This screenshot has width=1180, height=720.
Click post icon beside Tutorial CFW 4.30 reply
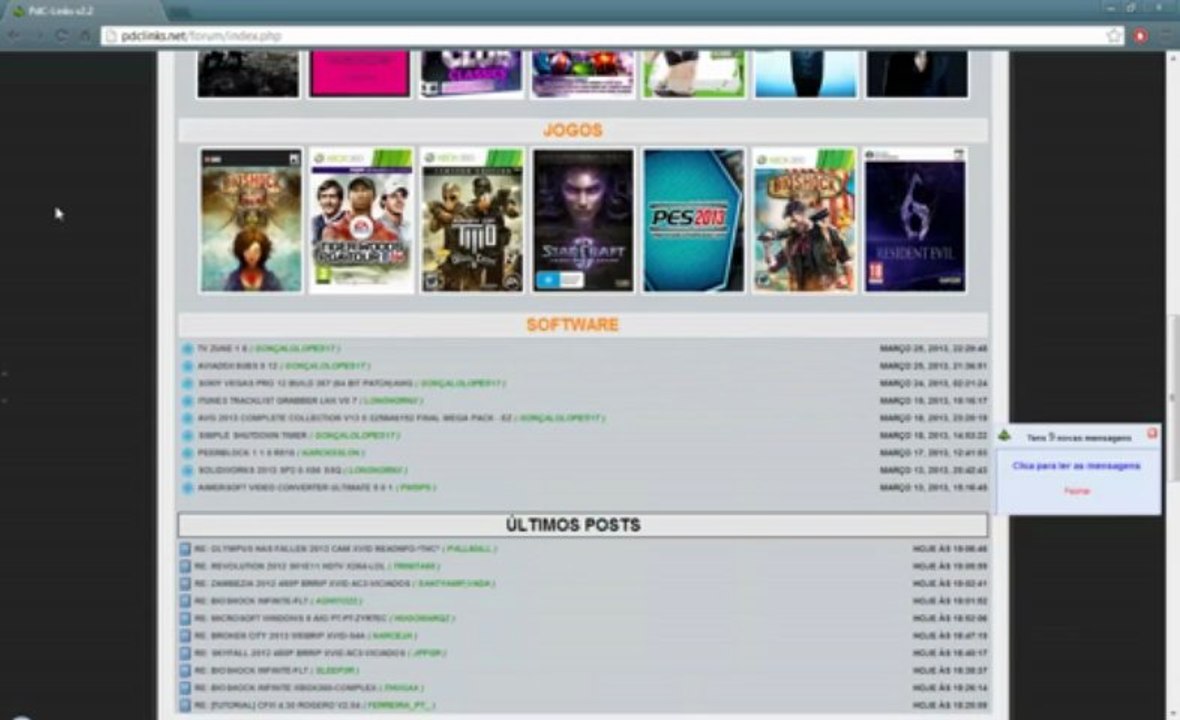tap(185, 705)
